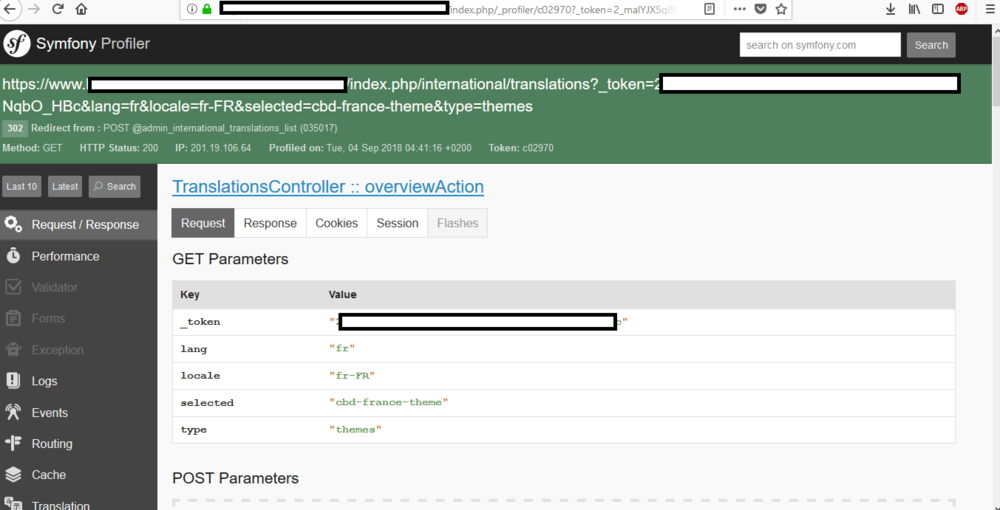This screenshot has width=1000, height=510.
Task: Click the GET Parameters heading
Action: point(230,259)
